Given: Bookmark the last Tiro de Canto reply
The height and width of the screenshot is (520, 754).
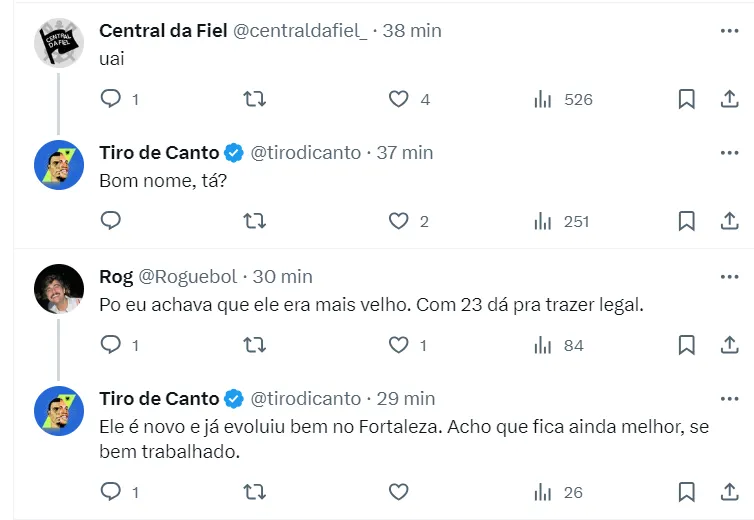Looking at the screenshot, I should [687, 492].
